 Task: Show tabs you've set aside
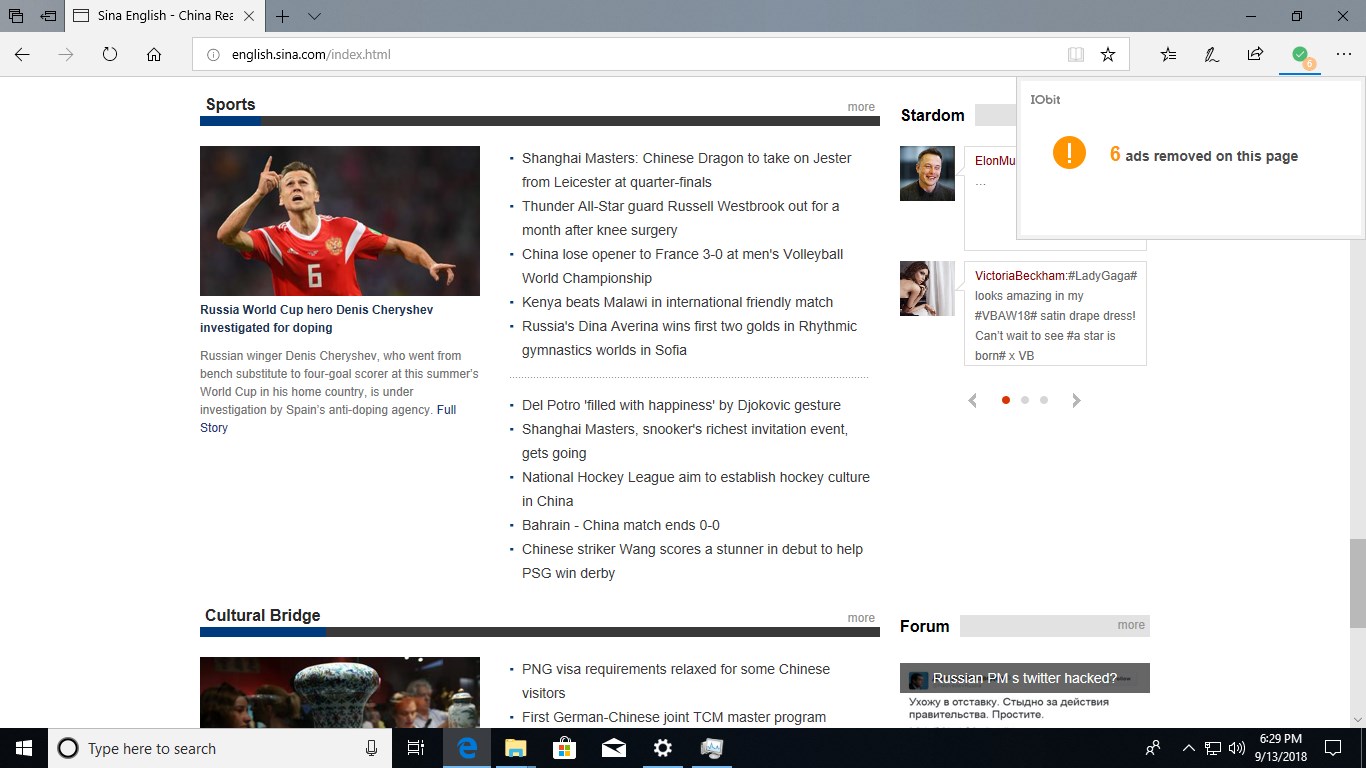point(16,16)
